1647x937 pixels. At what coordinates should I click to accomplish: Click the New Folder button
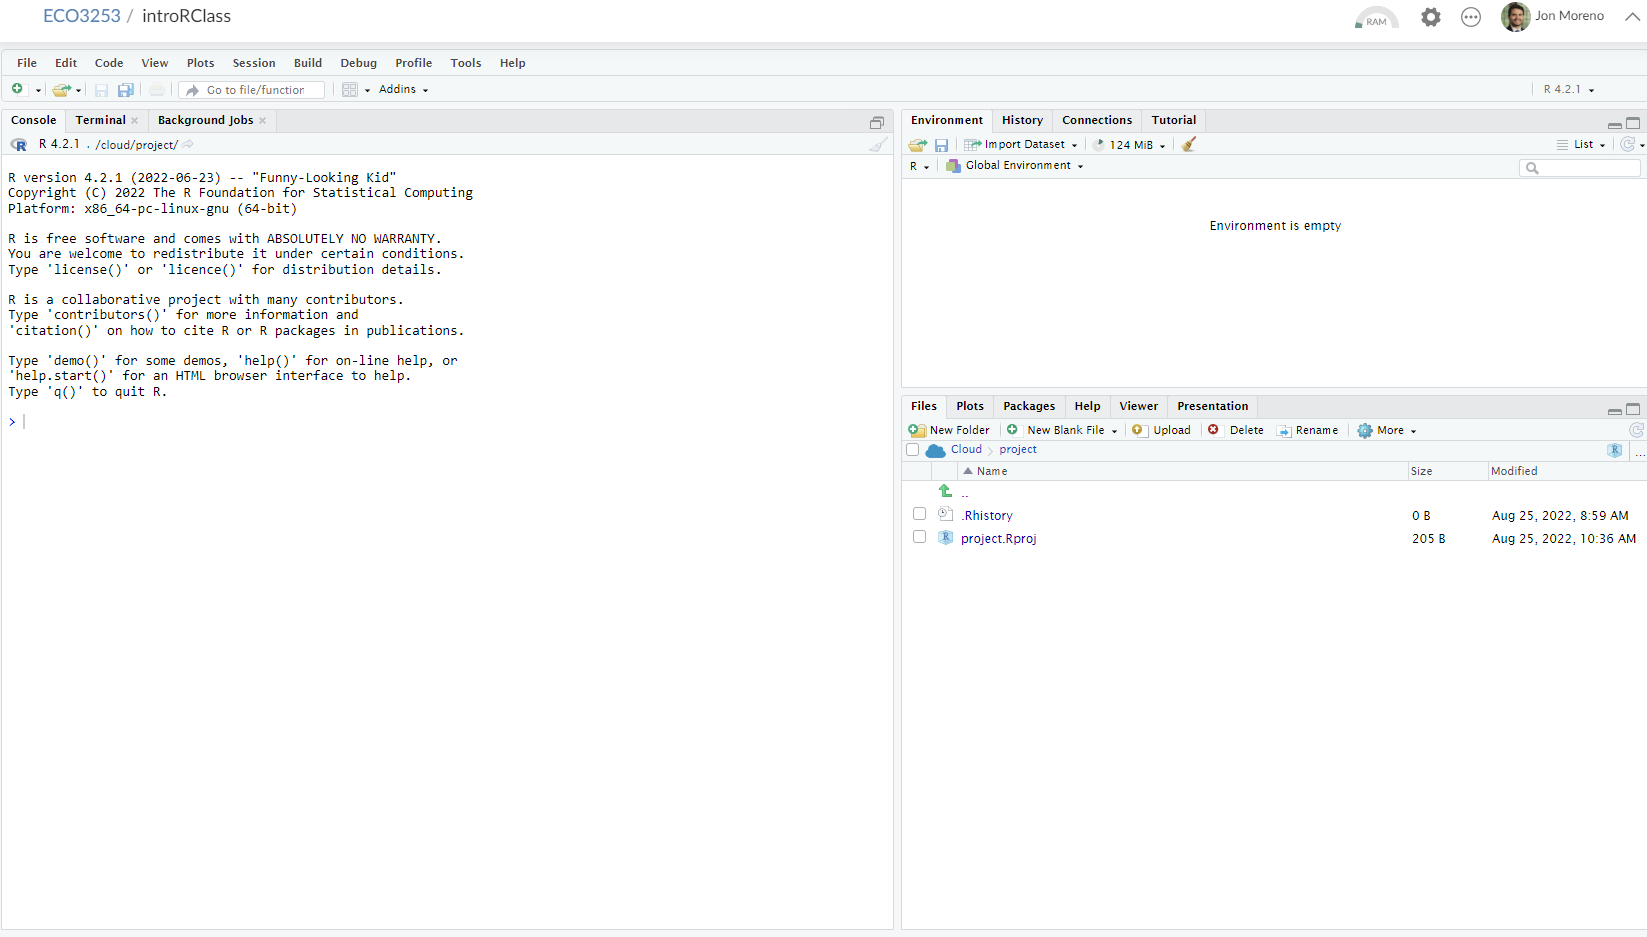949,431
